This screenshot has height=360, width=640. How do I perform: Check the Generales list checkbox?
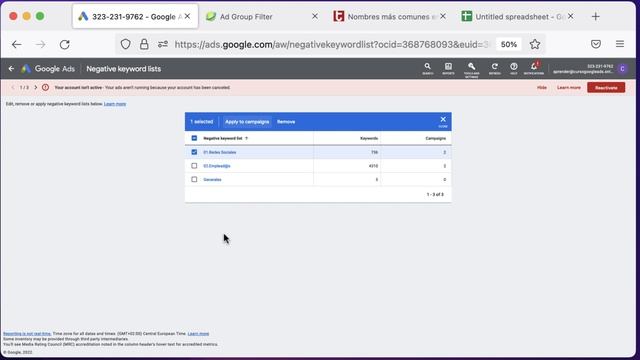pos(194,179)
